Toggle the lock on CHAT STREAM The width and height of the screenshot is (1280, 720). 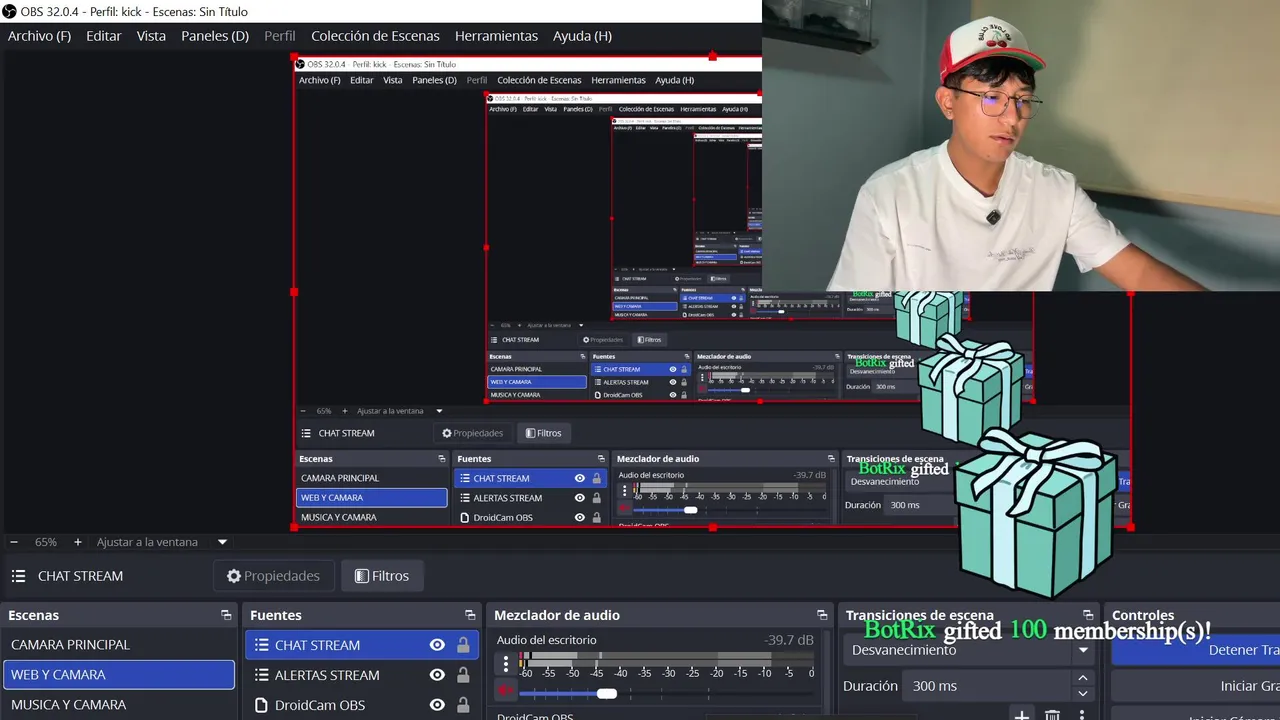tap(463, 645)
